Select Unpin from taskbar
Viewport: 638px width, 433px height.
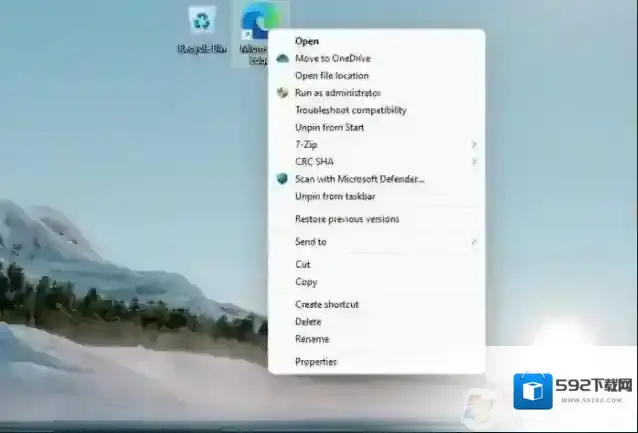click(334, 196)
